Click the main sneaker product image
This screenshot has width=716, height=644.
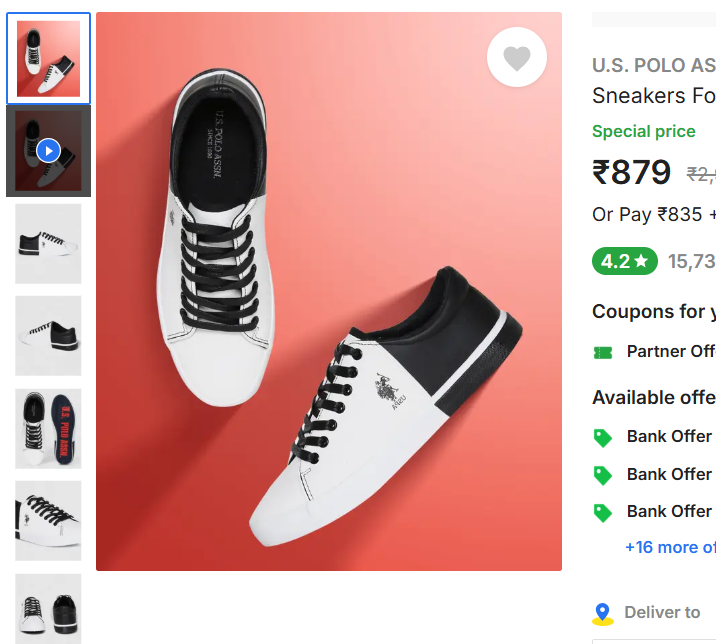pos(328,291)
